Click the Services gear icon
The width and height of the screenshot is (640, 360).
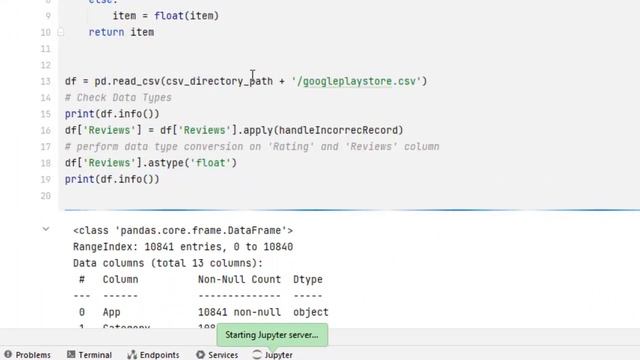pyautogui.click(x=200, y=354)
